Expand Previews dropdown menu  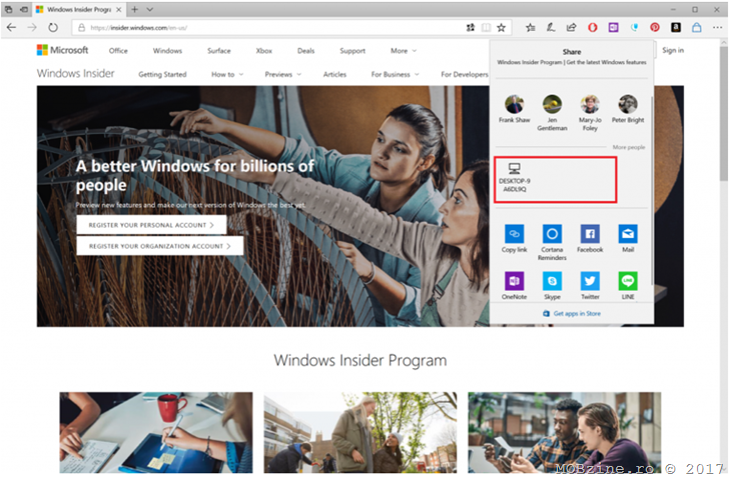pos(283,74)
